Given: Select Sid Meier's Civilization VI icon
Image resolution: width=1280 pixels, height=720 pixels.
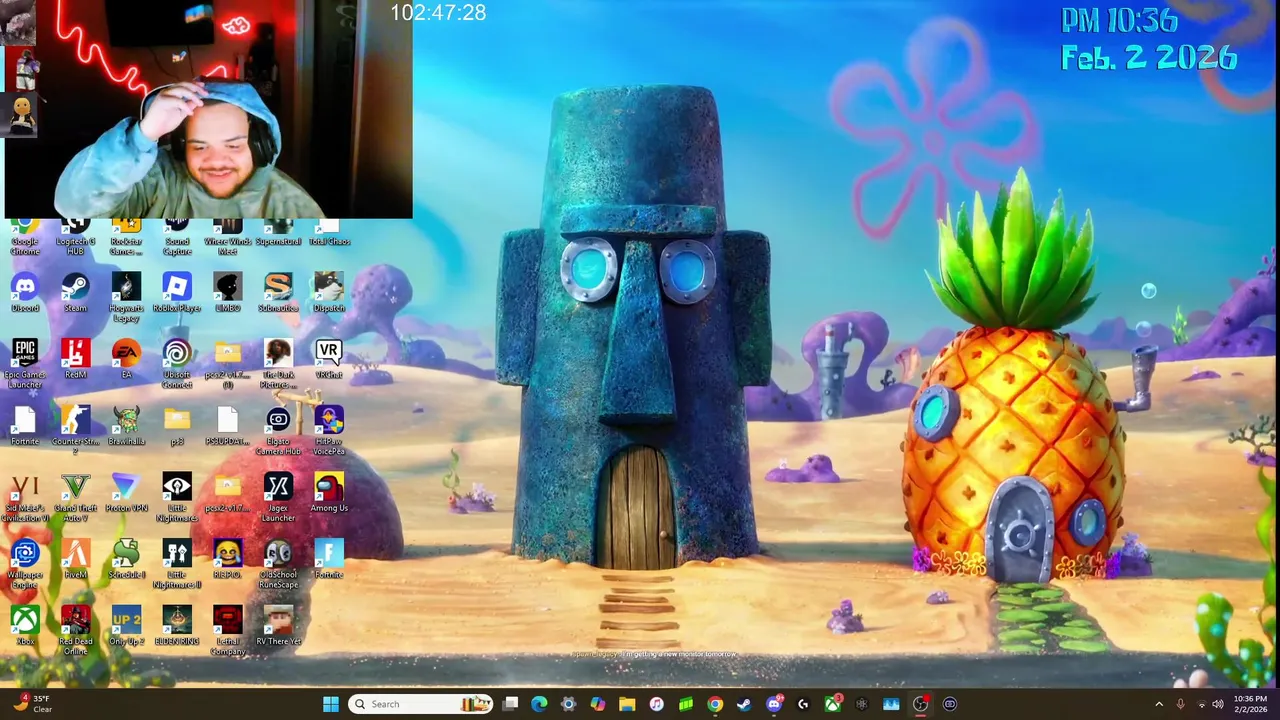Looking at the screenshot, I should 25,497.
